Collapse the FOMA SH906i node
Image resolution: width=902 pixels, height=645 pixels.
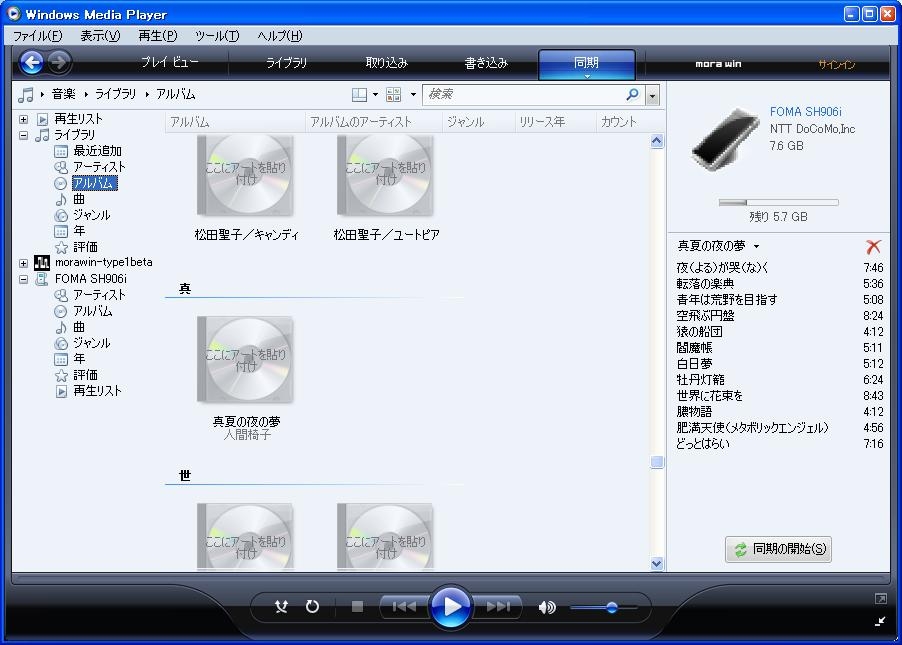(24, 279)
